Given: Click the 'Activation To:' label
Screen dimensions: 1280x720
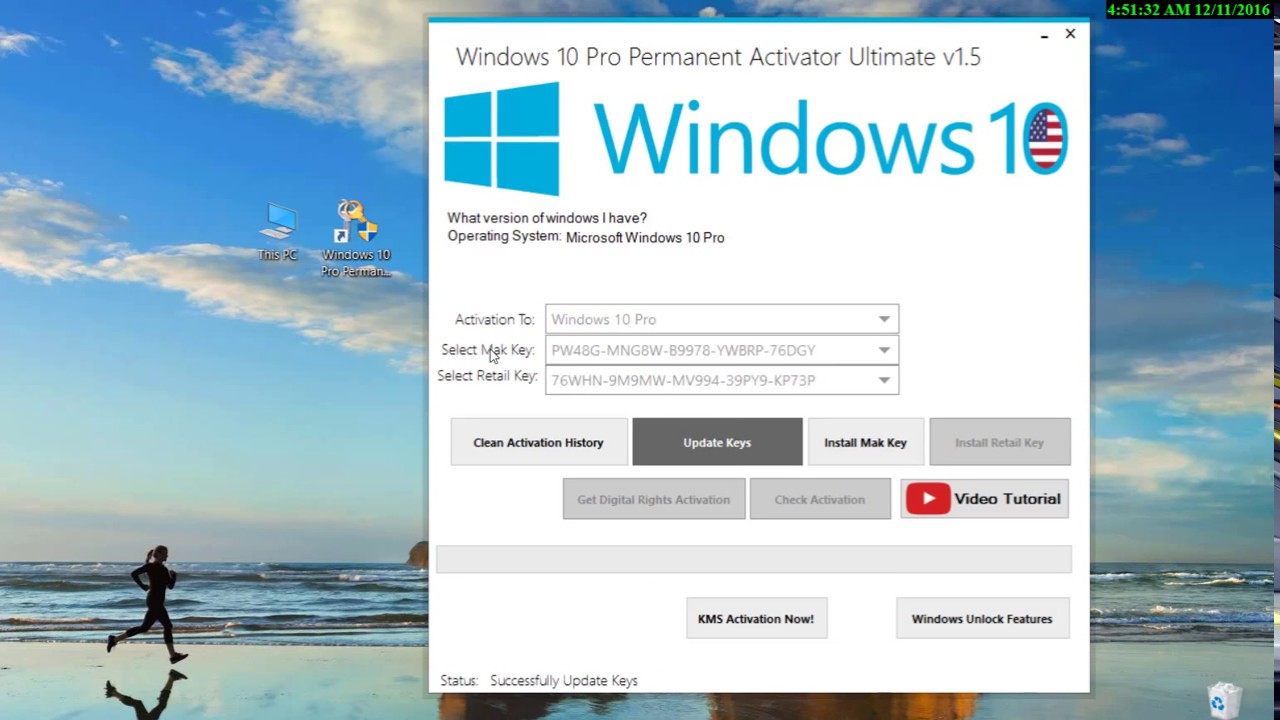Looking at the screenshot, I should point(495,320).
